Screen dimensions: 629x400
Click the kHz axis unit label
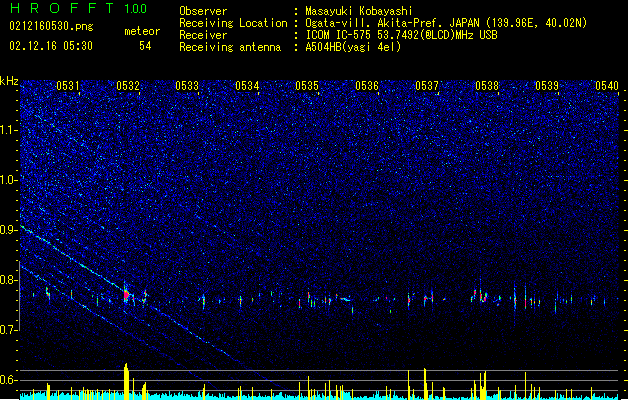point(9,81)
